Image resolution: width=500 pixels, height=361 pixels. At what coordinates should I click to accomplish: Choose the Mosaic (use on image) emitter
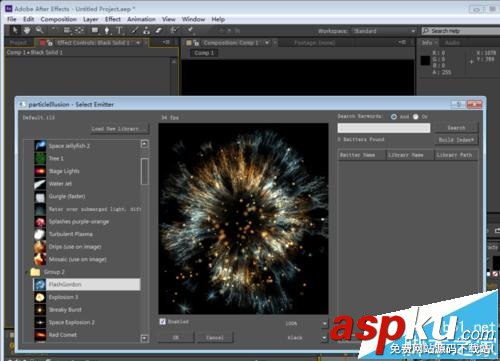pyautogui.click(x=87, y=259)
